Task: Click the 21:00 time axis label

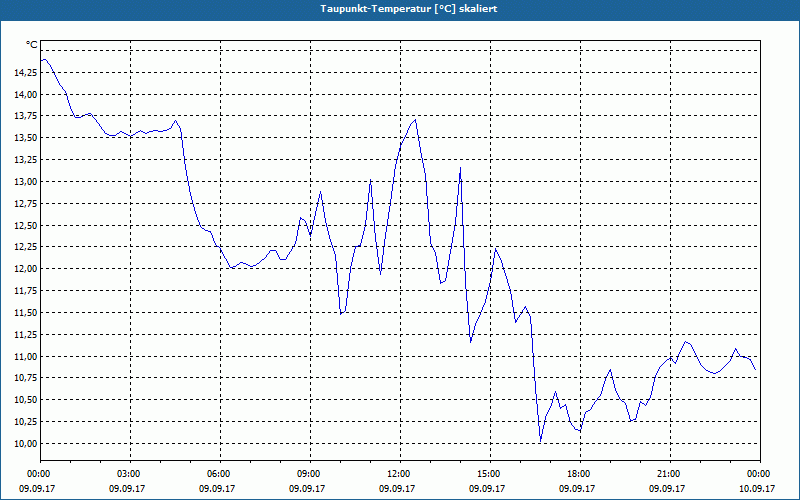Action: [670, 474]
